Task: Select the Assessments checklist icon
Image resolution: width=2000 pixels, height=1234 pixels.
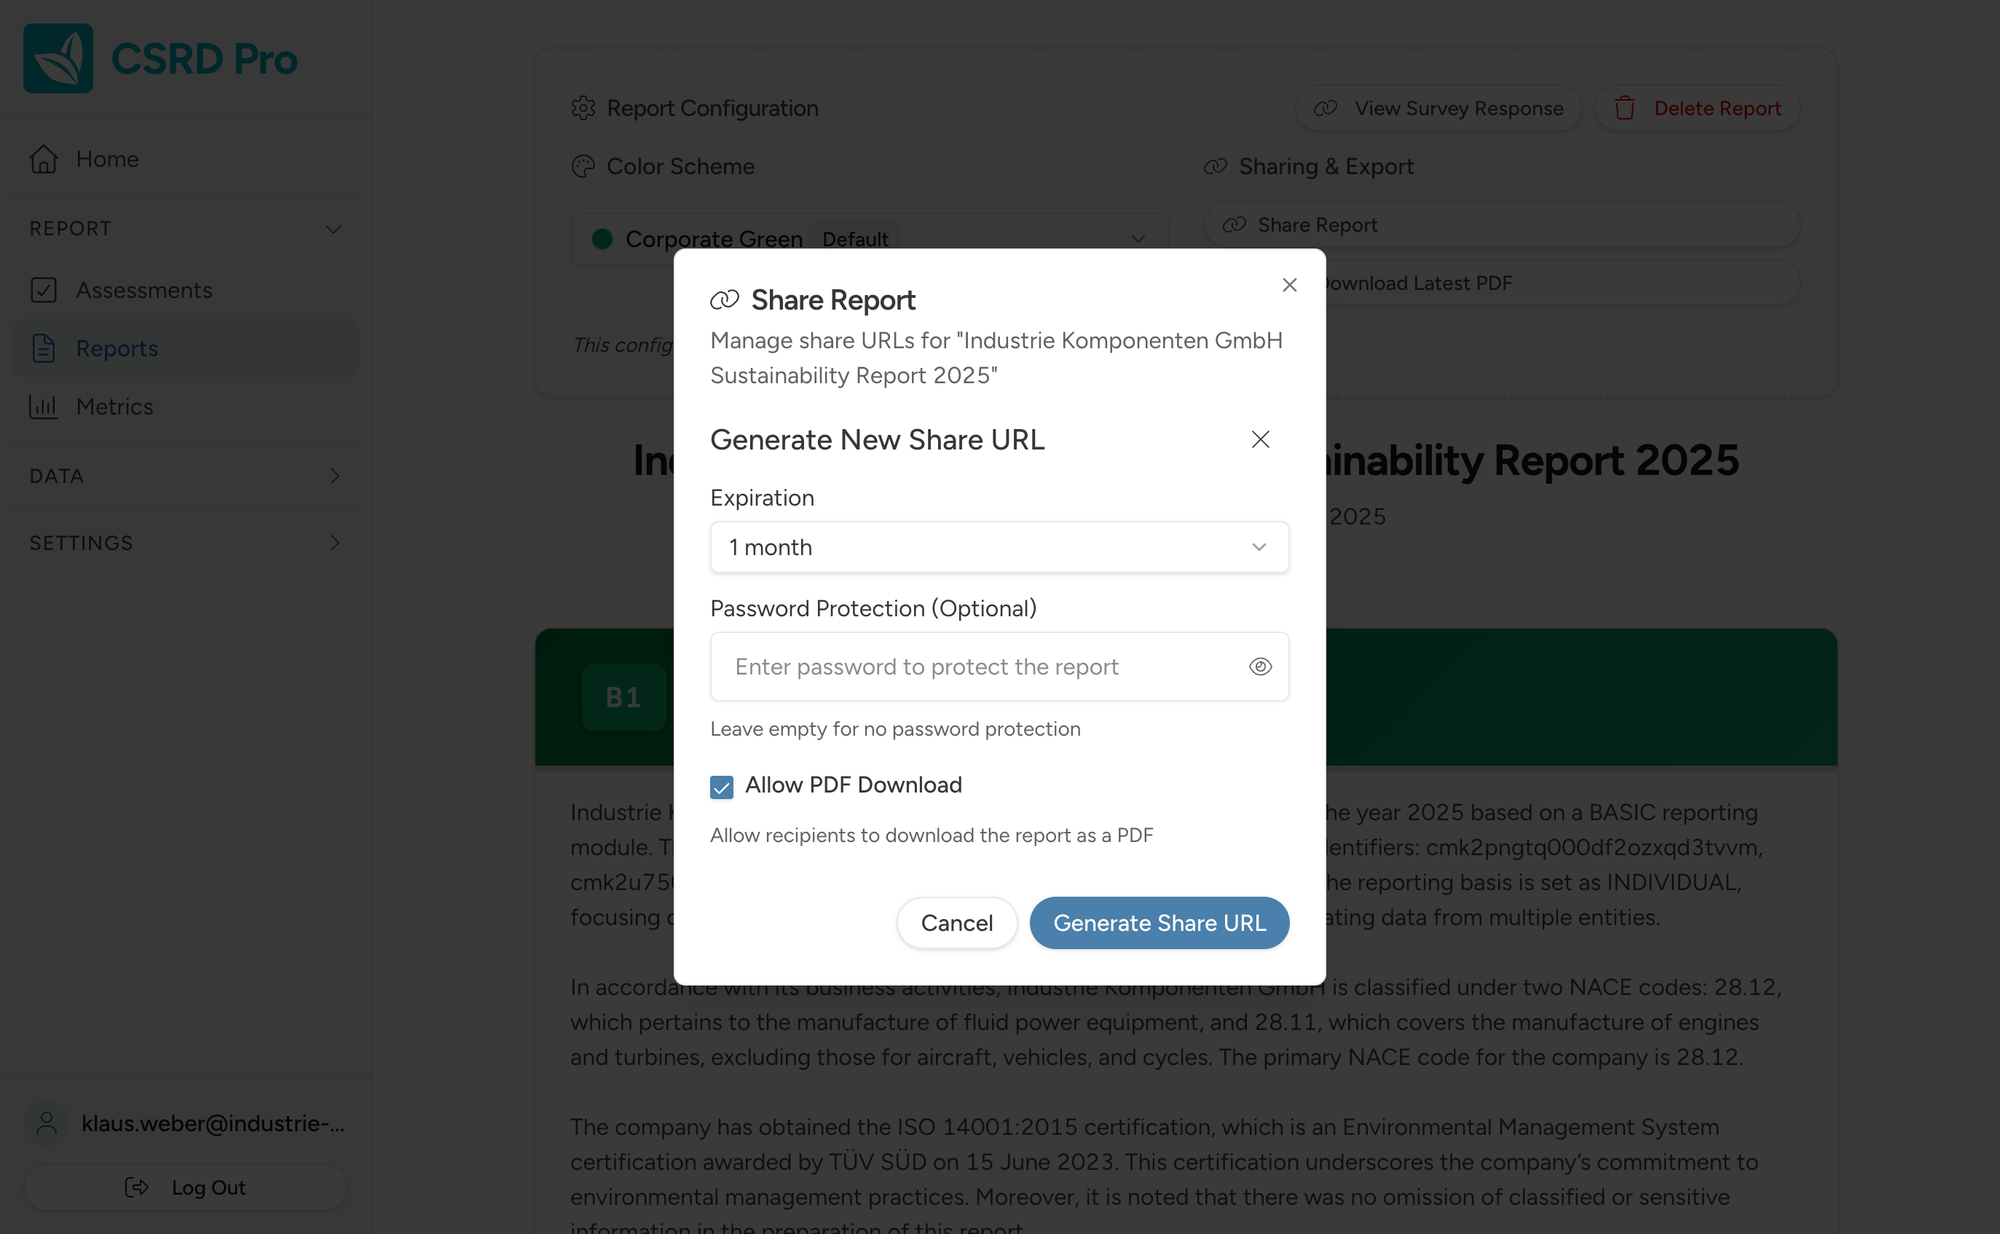Action: (44, 290)
